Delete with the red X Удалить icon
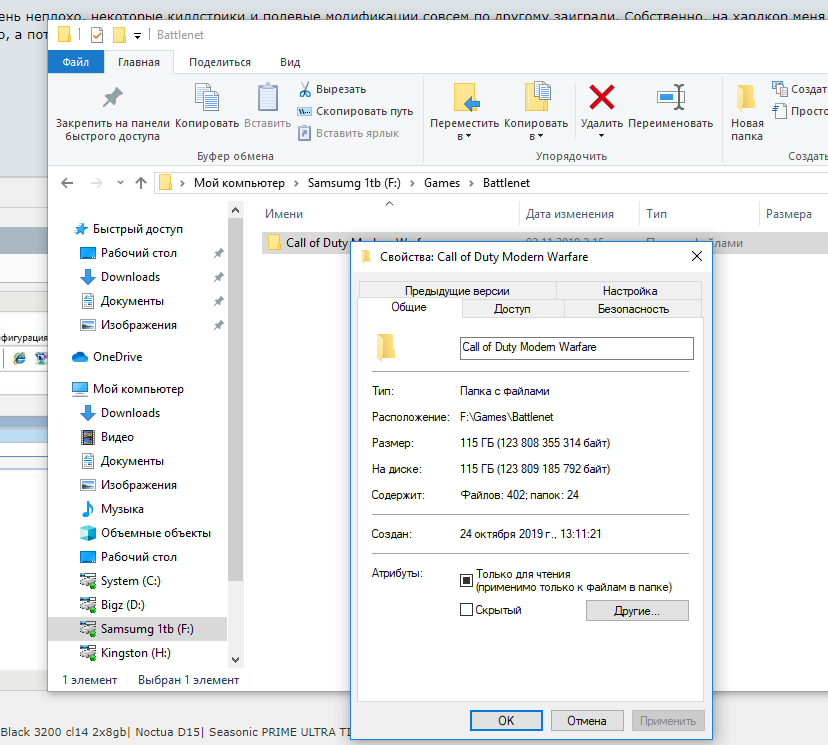 tap(601, 97)
